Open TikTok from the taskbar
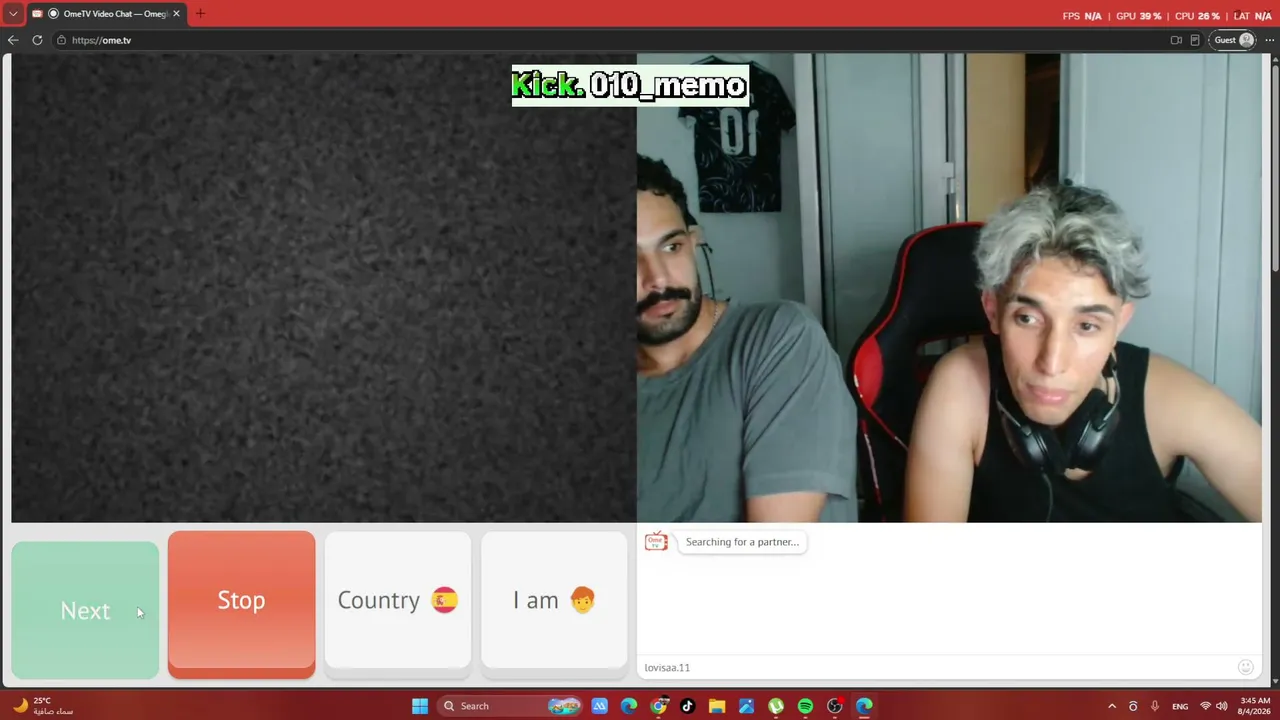Image resolution: width=1280 pixels, height=720 pixels. (687, 706)
